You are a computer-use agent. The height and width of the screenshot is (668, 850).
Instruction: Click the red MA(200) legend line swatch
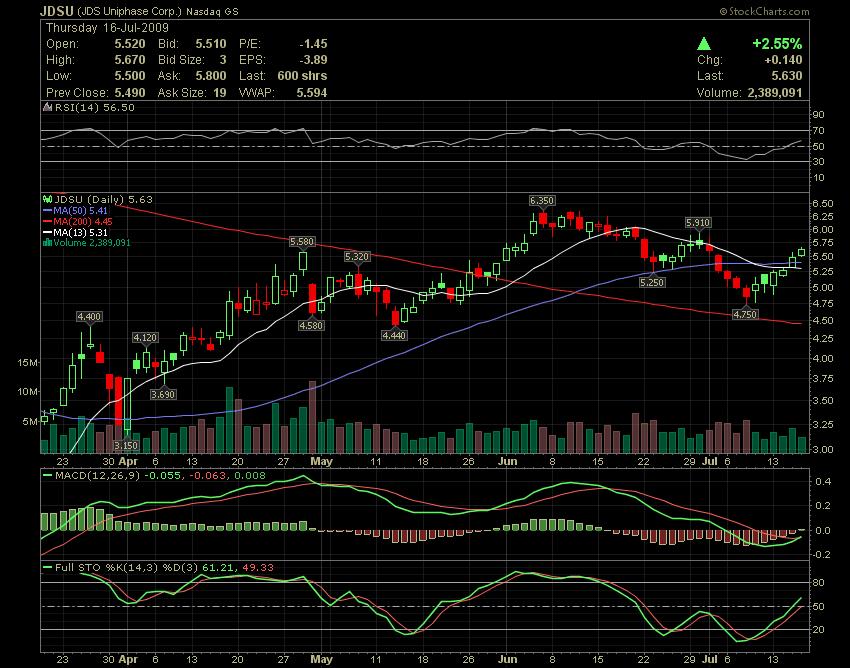click(48, 222)
